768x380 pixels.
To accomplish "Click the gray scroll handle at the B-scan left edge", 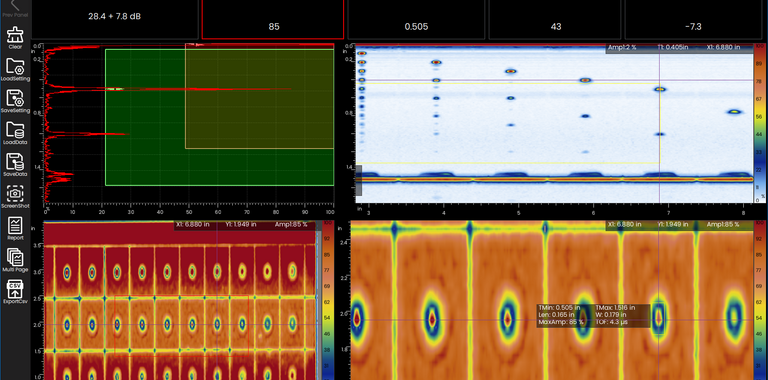I will coord(359,180).
